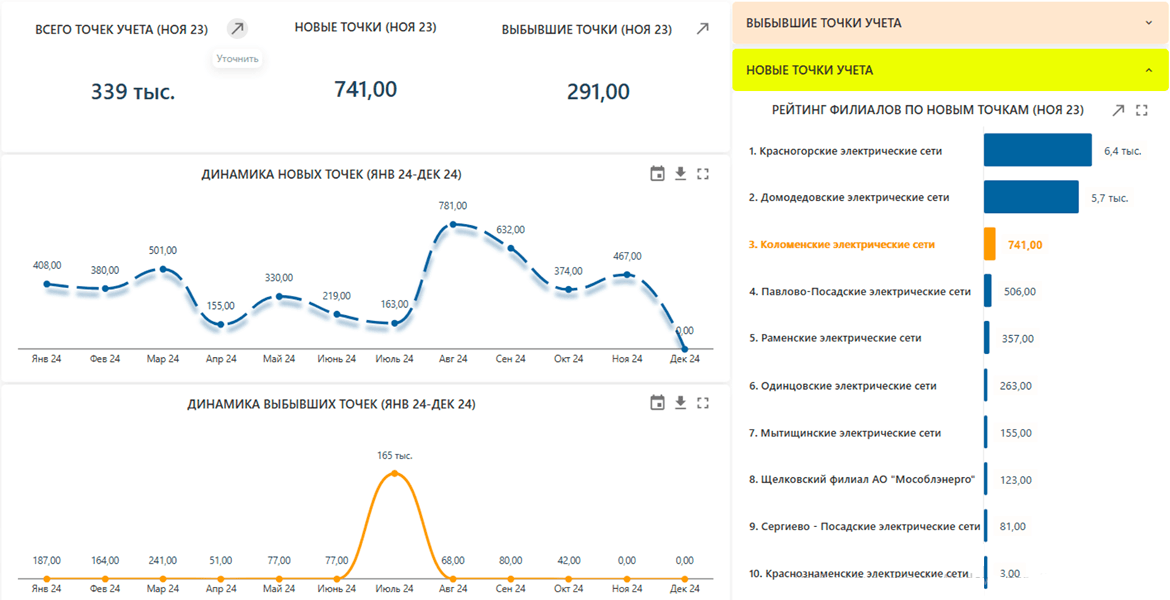
Task: Click the "6,4 тыс." ranking value
Action: [1123, 151]
